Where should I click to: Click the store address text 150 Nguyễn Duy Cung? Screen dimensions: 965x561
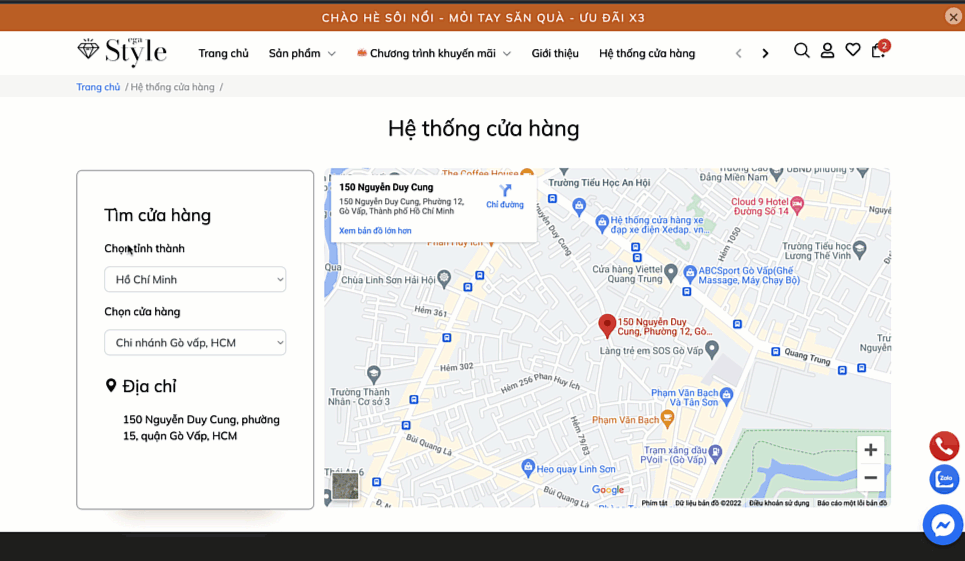pyautogui.click(x=201, y=428)
